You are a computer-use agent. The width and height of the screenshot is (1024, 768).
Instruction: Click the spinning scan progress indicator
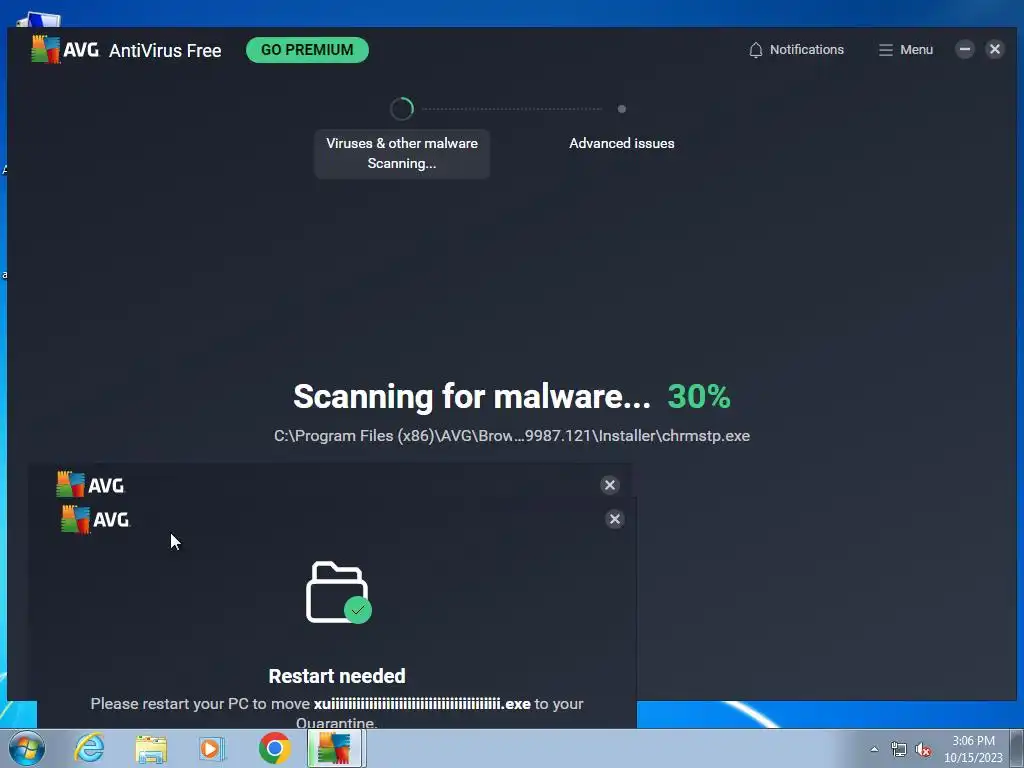[x=402, y=109]
